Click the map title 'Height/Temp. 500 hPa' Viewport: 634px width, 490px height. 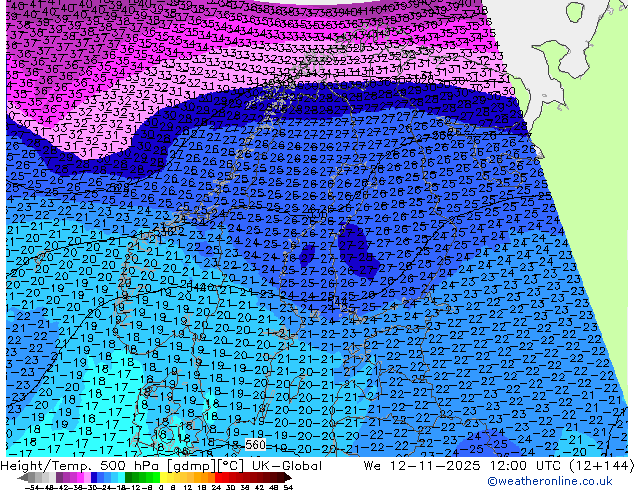[80, 466]
